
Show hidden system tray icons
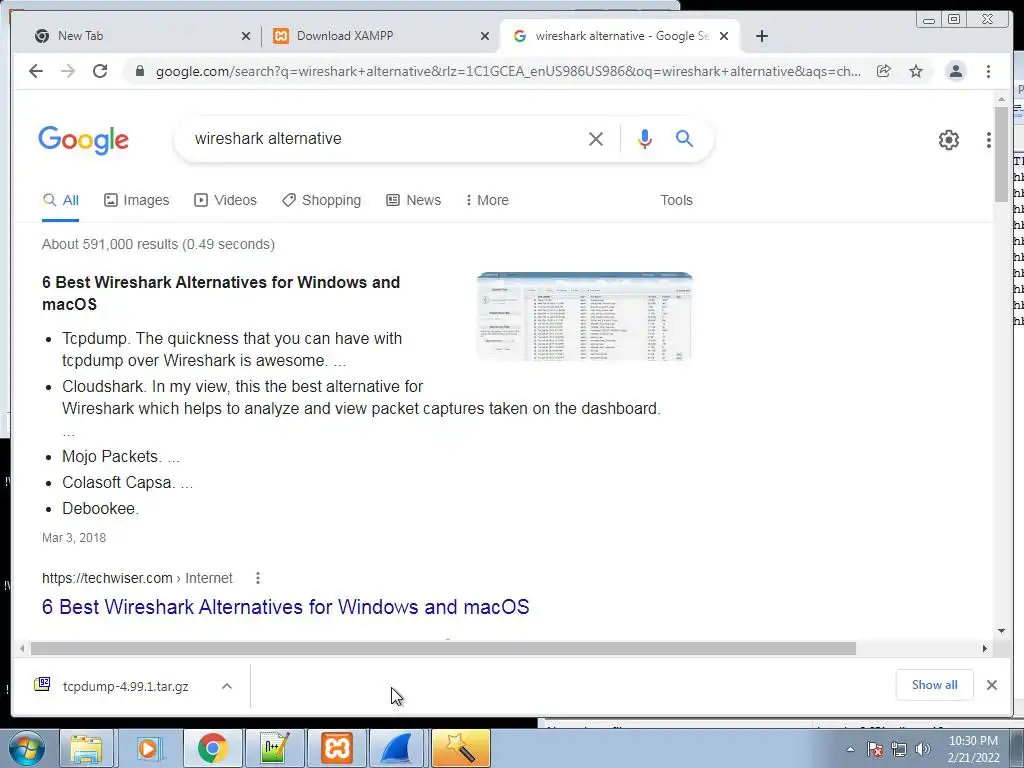[x=850, y=750]
